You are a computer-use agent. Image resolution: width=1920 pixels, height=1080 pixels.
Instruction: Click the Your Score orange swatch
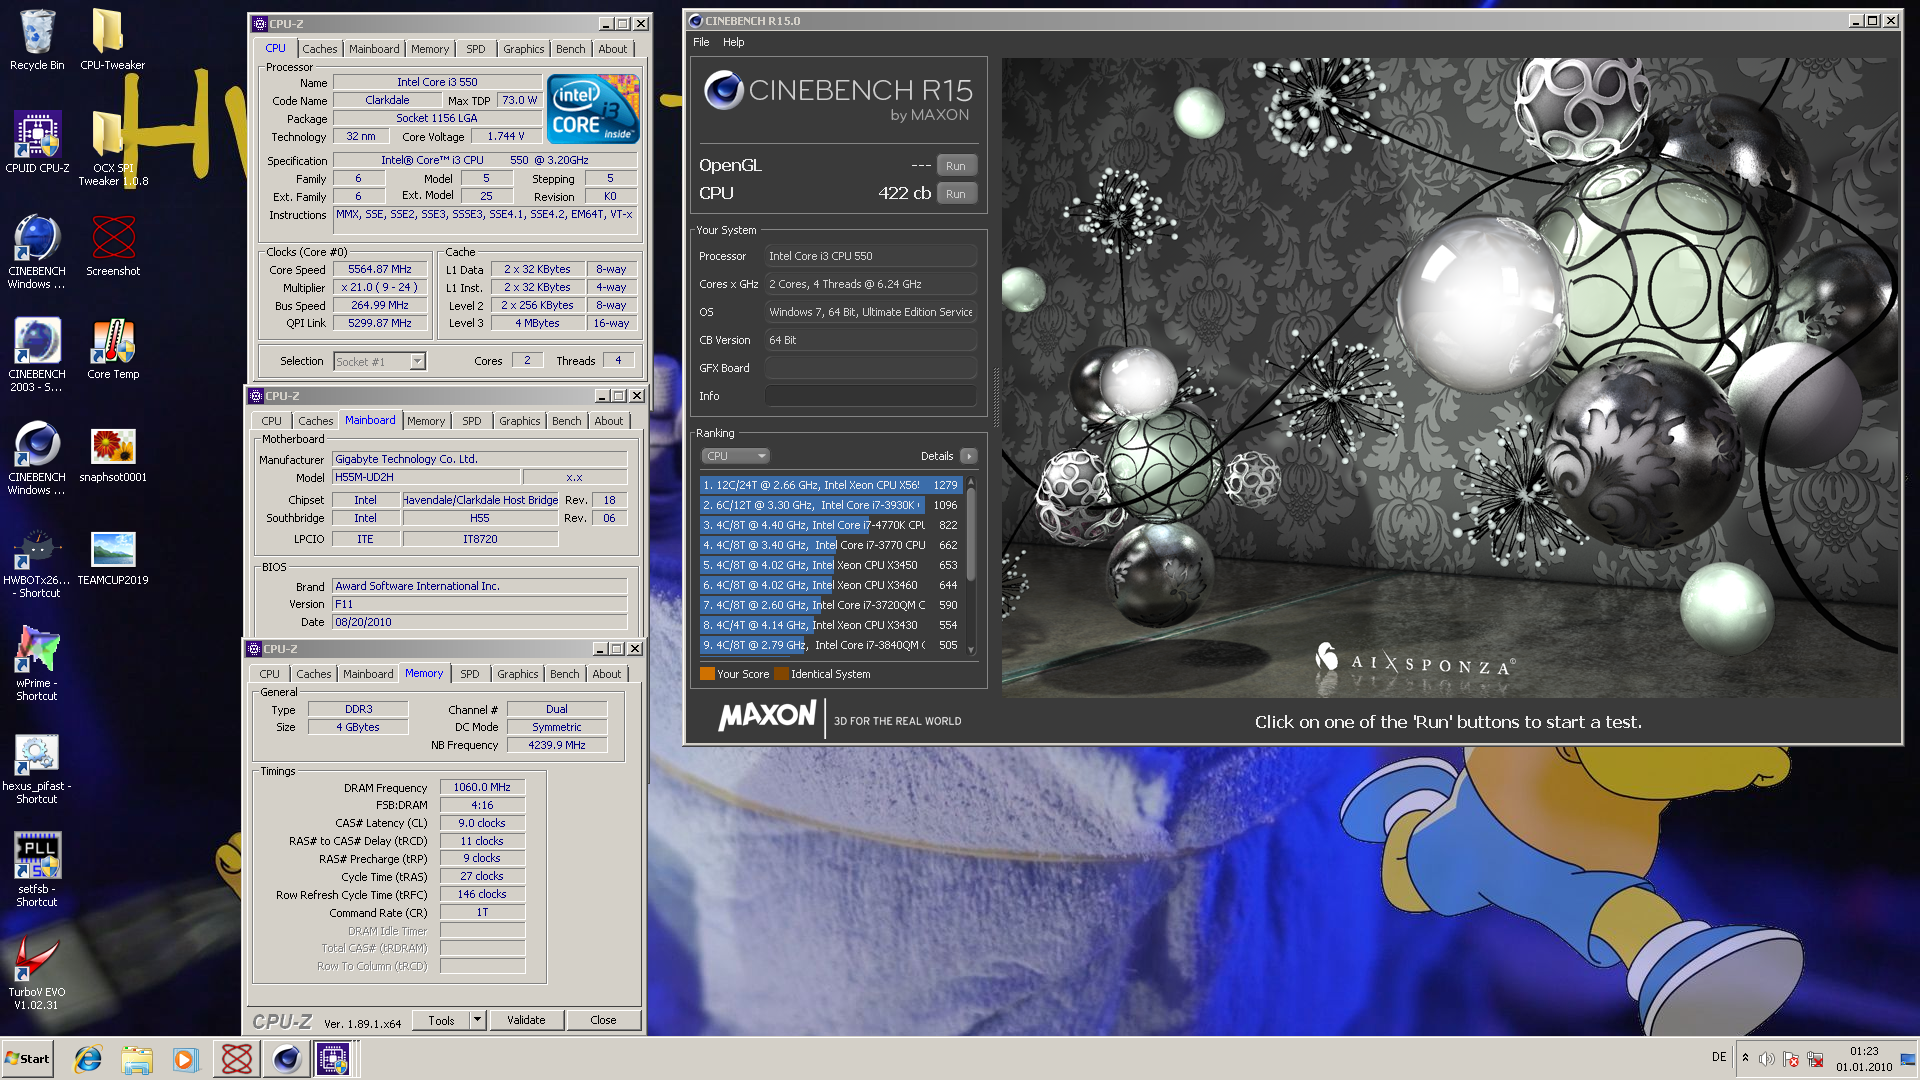coord(707,674)
